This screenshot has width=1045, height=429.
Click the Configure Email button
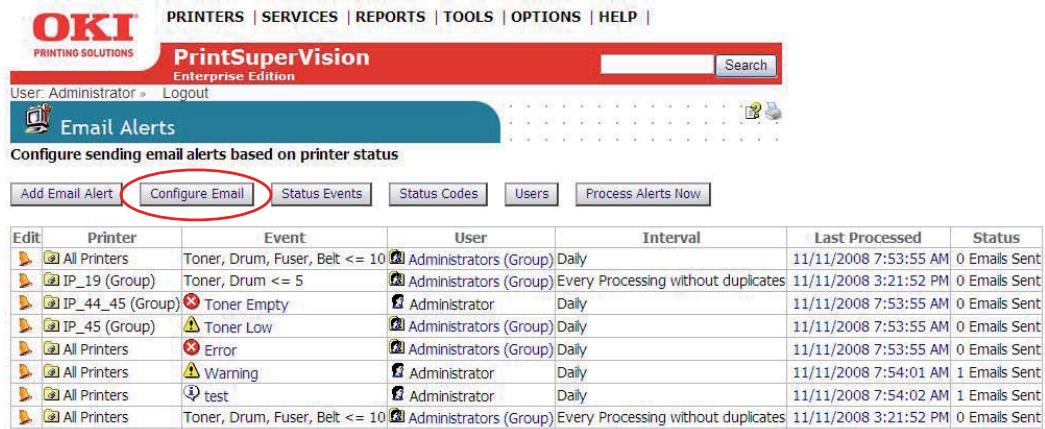coord(197,194)
